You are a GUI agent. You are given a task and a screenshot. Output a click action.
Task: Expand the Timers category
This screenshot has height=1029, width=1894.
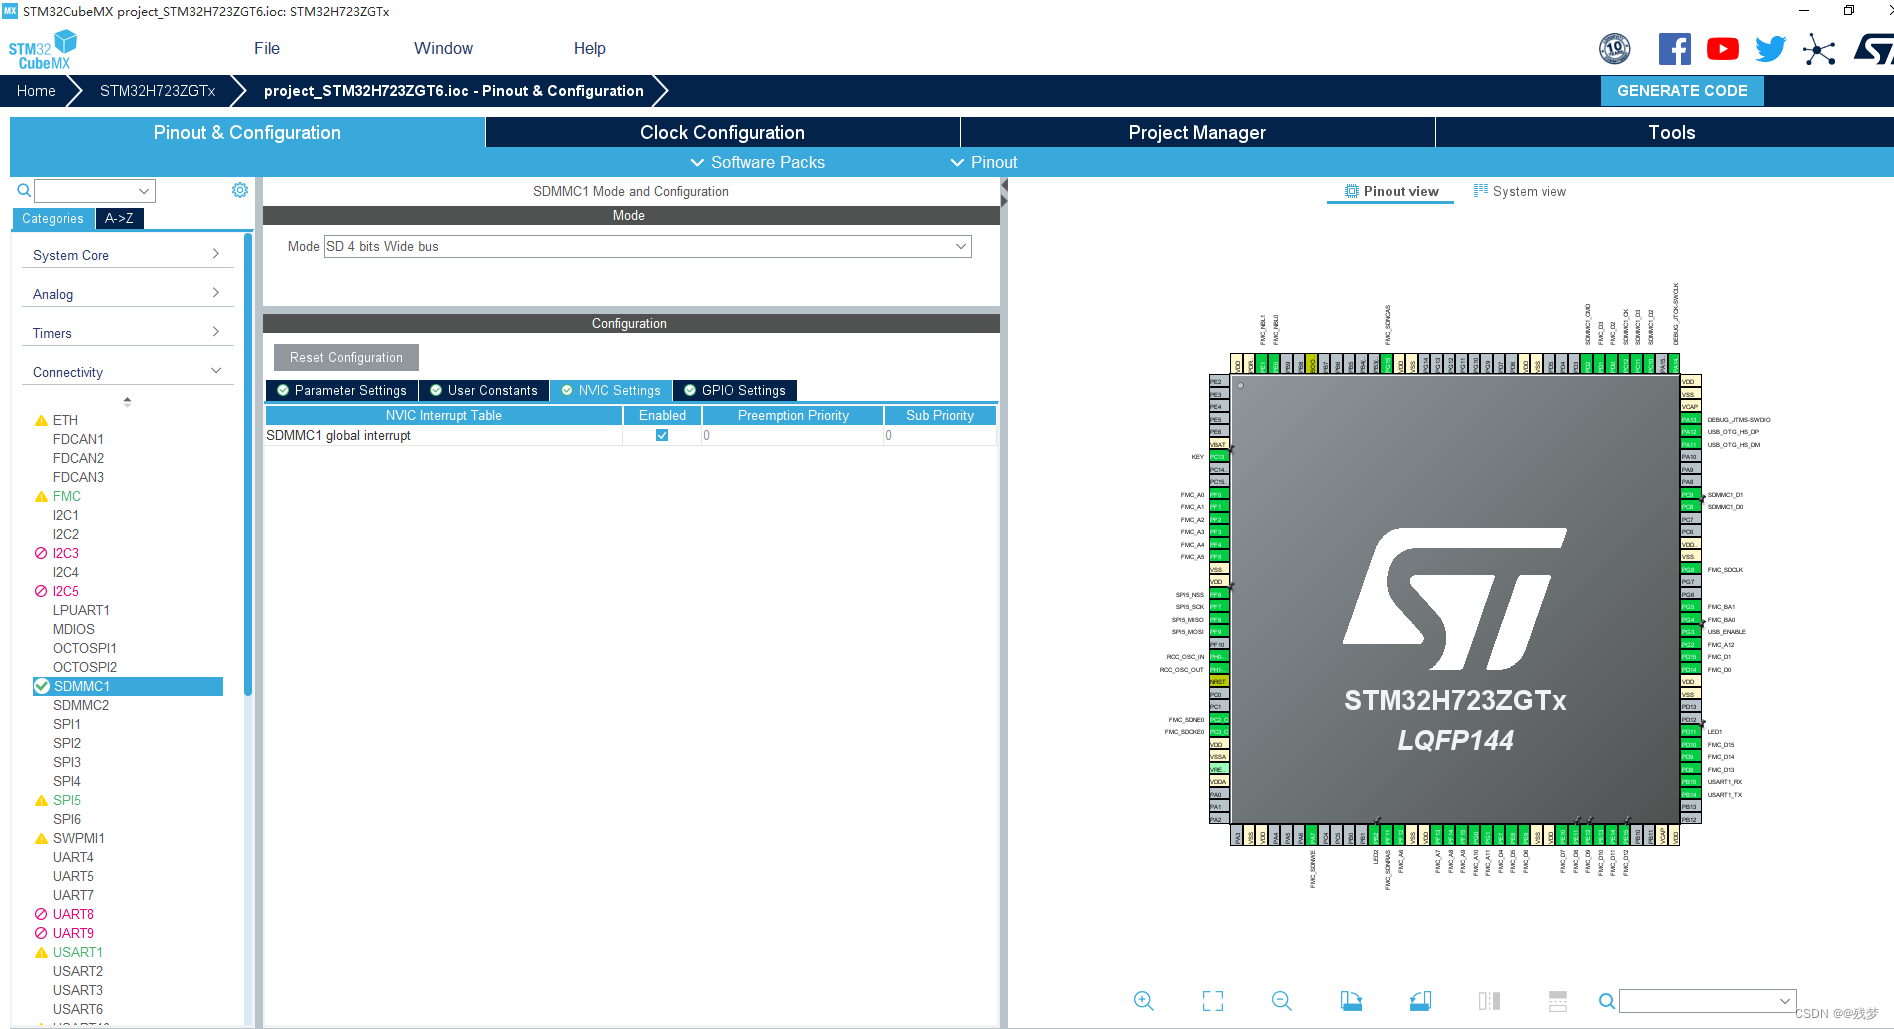point(126,333)
